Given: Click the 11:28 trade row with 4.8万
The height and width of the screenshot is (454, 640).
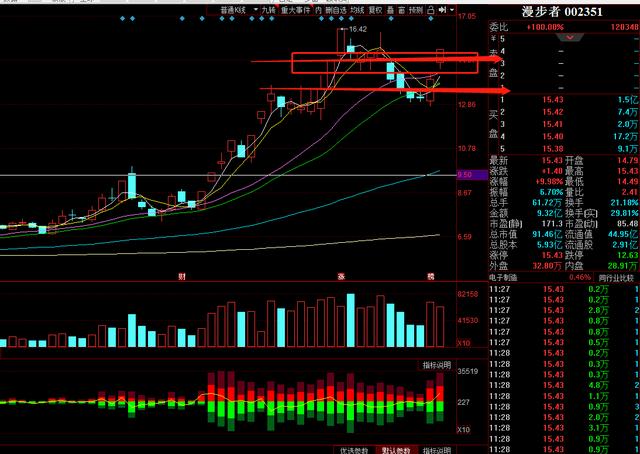Looking at the screenshot, I should pos(564,385).
